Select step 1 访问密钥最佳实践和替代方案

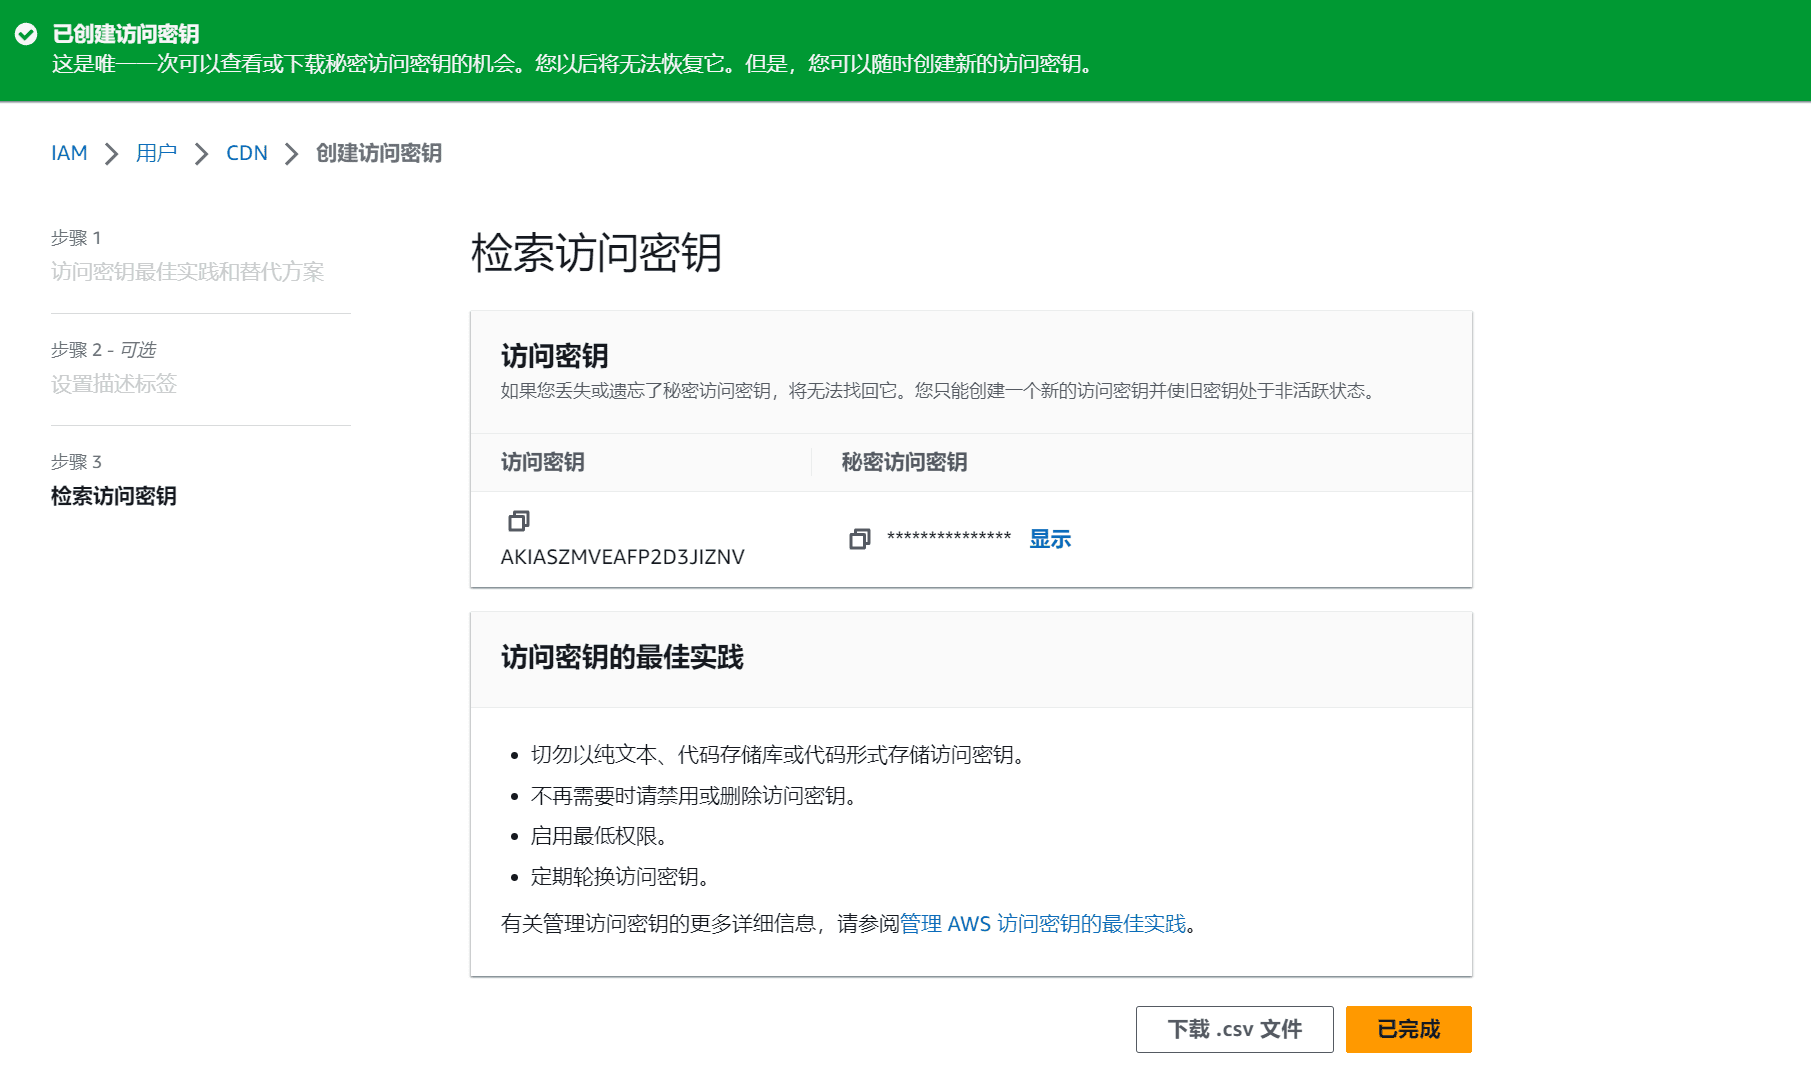188,271
